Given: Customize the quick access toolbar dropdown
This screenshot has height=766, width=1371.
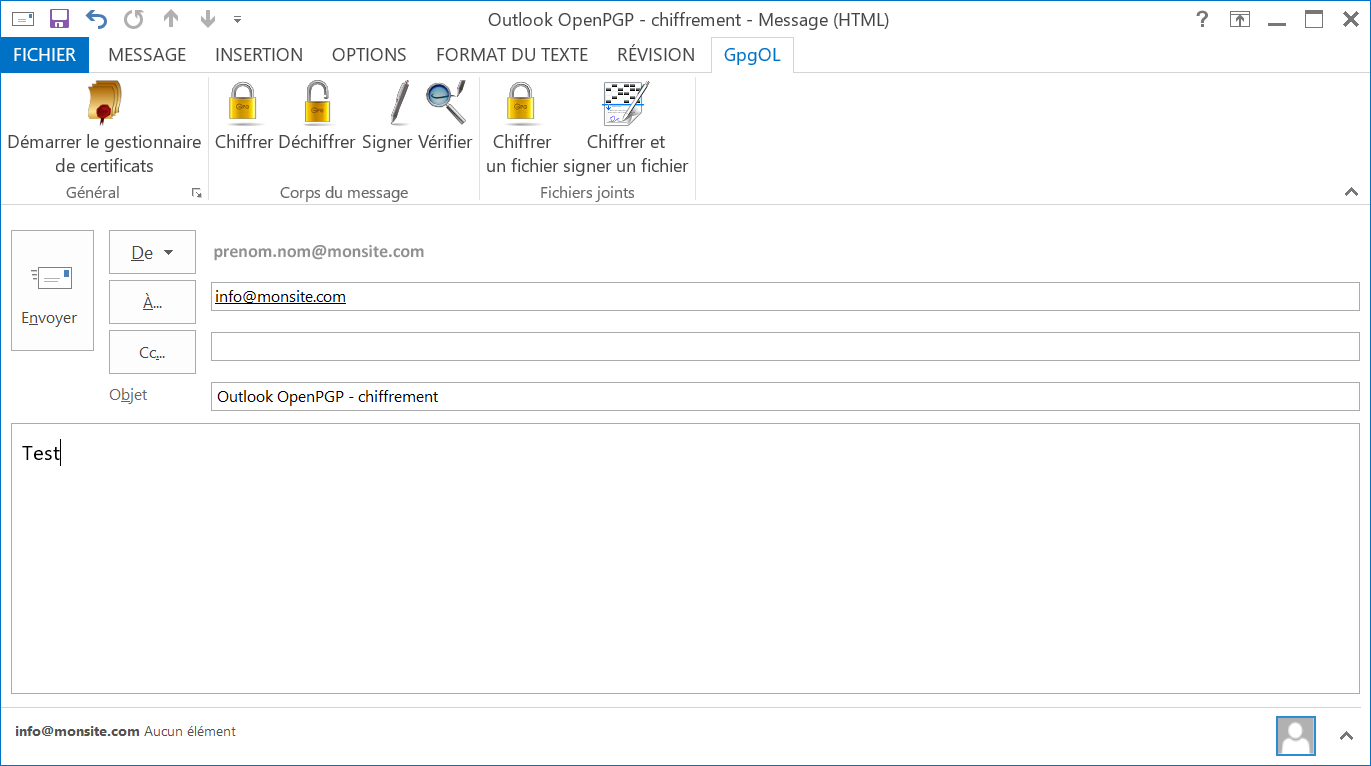Looking at the screenshot, I should point(237,19).
